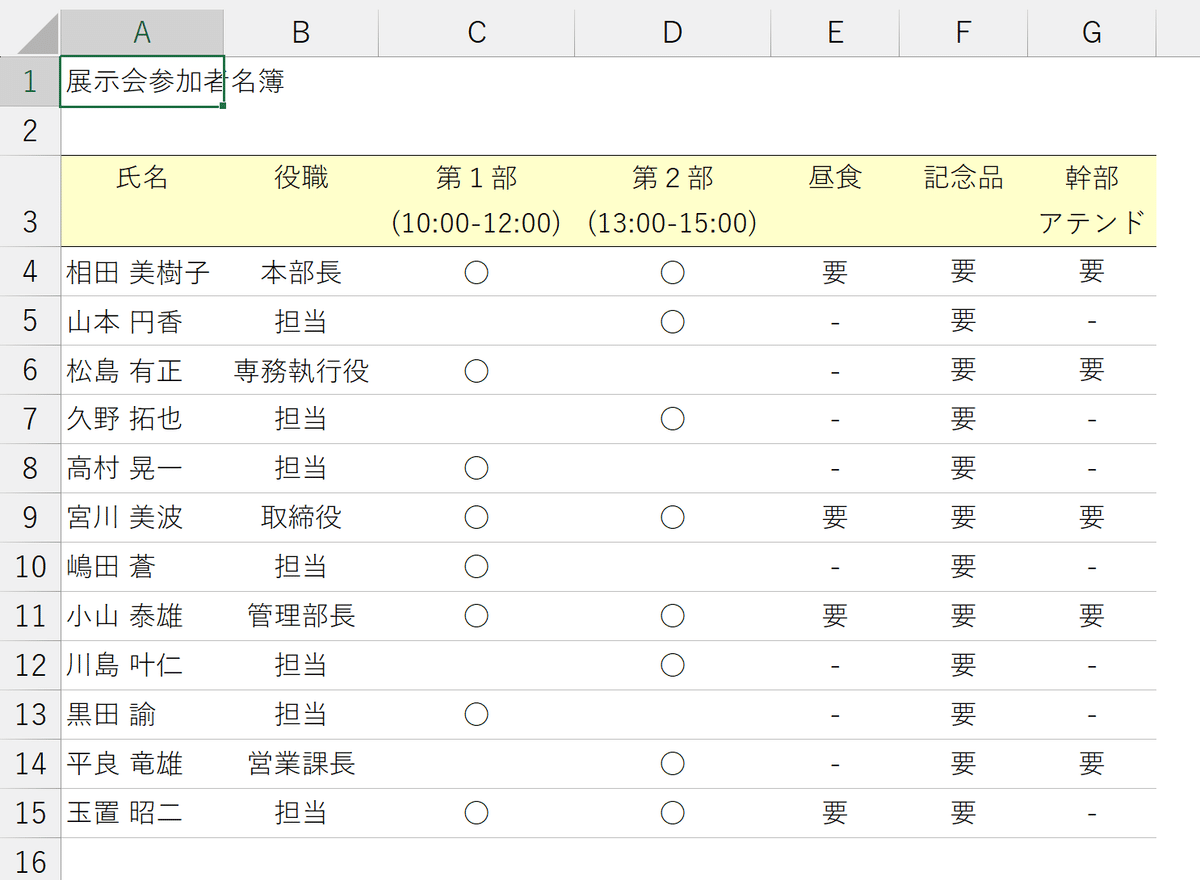The width and height of the screenshot is (1200, 880).
Task: Select row 1 header
Action: tap(30, 82)
